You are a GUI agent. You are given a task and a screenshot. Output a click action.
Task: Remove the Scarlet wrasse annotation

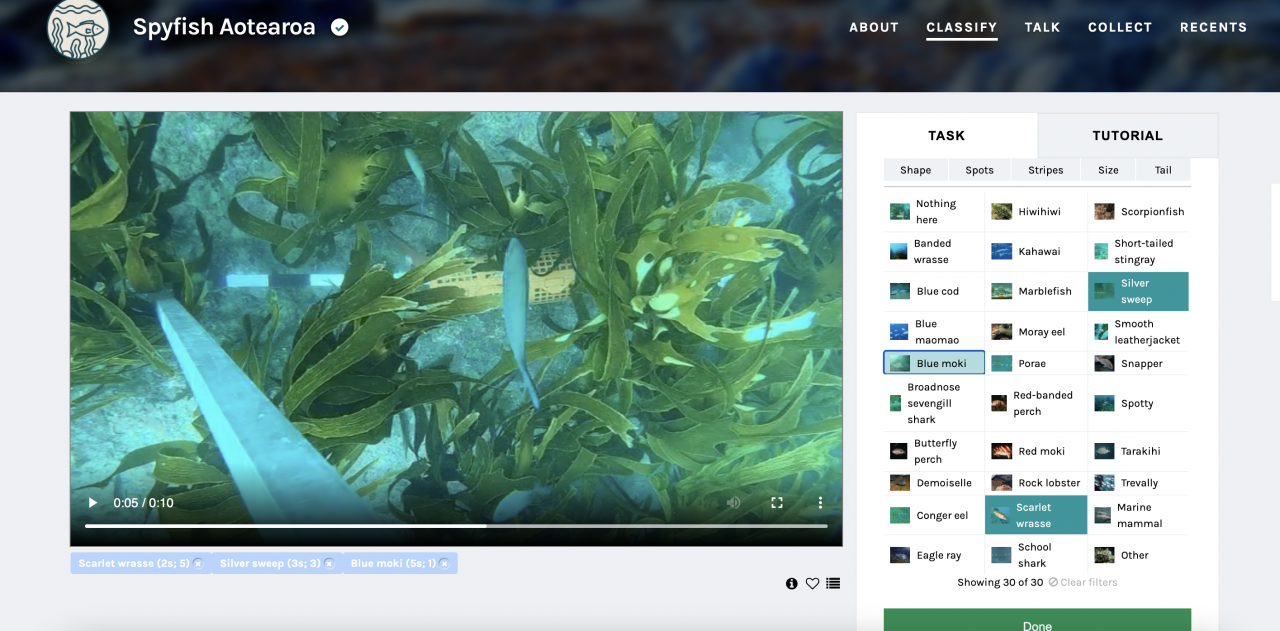tap(198, 564)
